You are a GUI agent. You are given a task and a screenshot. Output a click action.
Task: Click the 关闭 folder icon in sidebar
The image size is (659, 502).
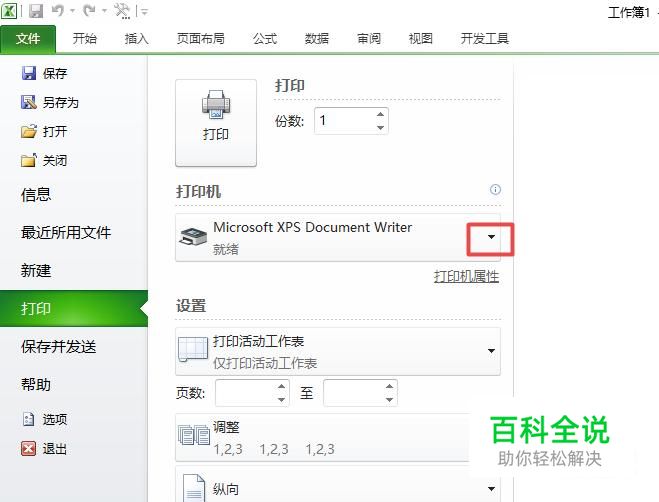pyautogui.click(x=29, y=160)
